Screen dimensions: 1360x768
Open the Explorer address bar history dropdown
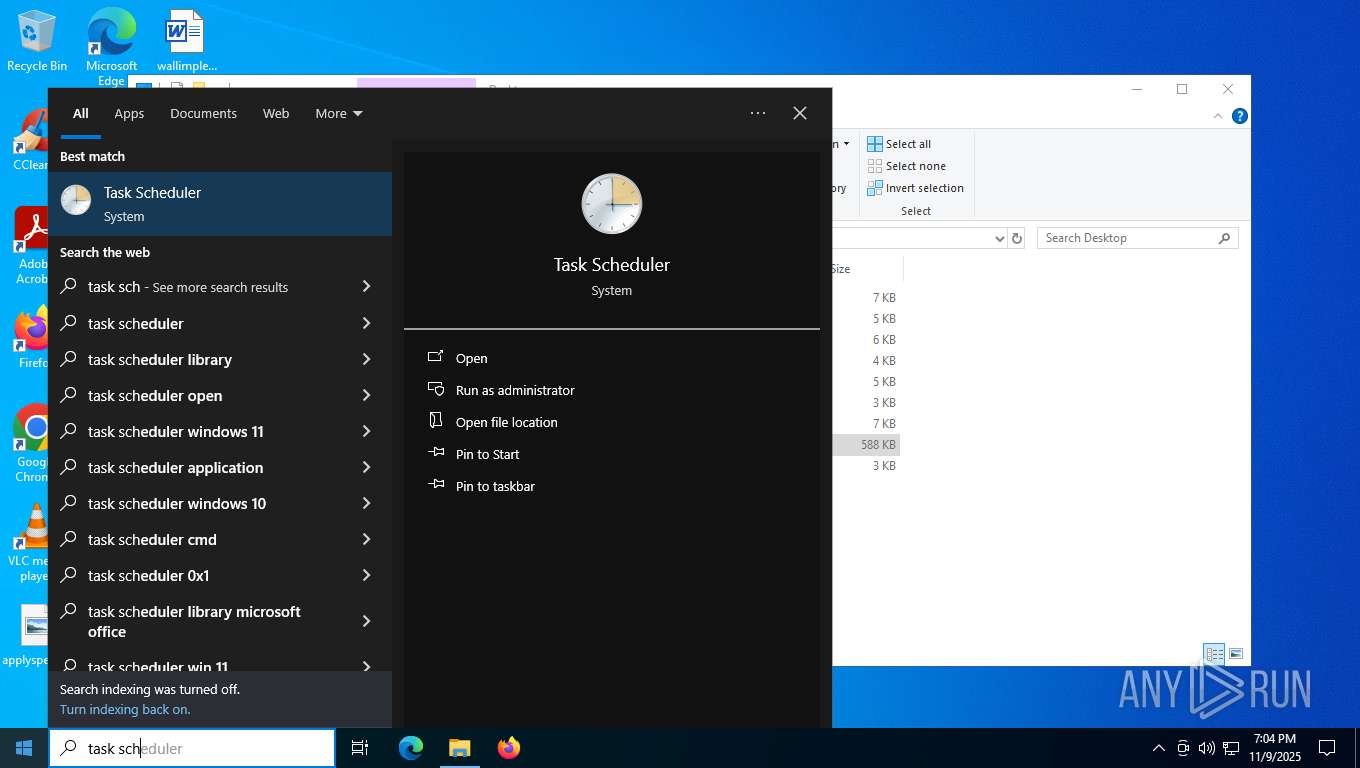999,238
